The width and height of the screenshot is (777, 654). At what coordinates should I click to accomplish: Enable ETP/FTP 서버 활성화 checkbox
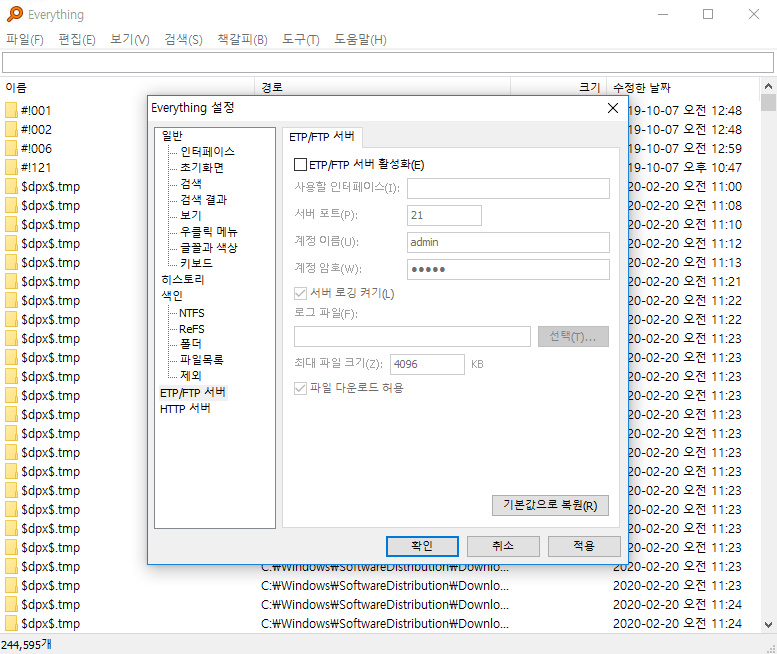[x=300, y=164]
